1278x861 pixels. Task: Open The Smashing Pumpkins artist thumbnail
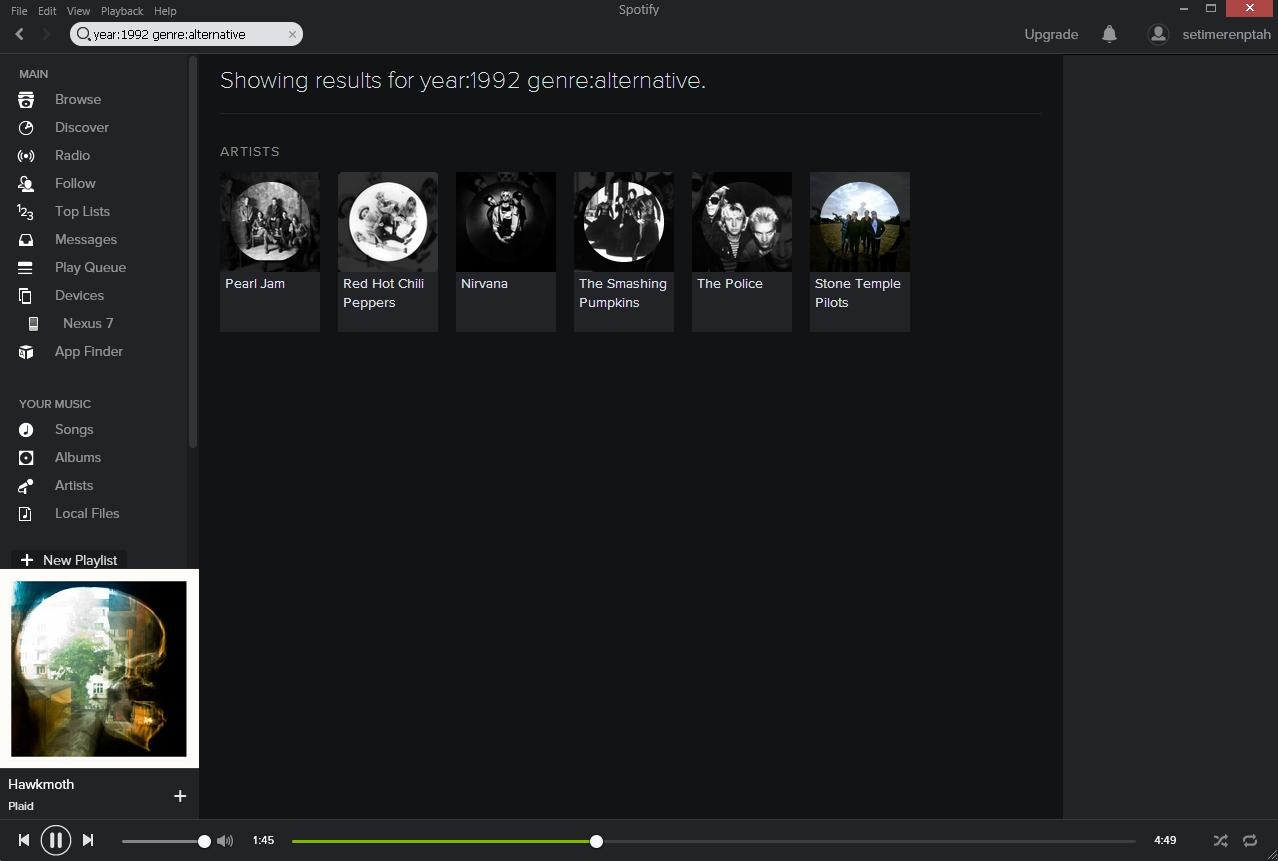(624, 222)
